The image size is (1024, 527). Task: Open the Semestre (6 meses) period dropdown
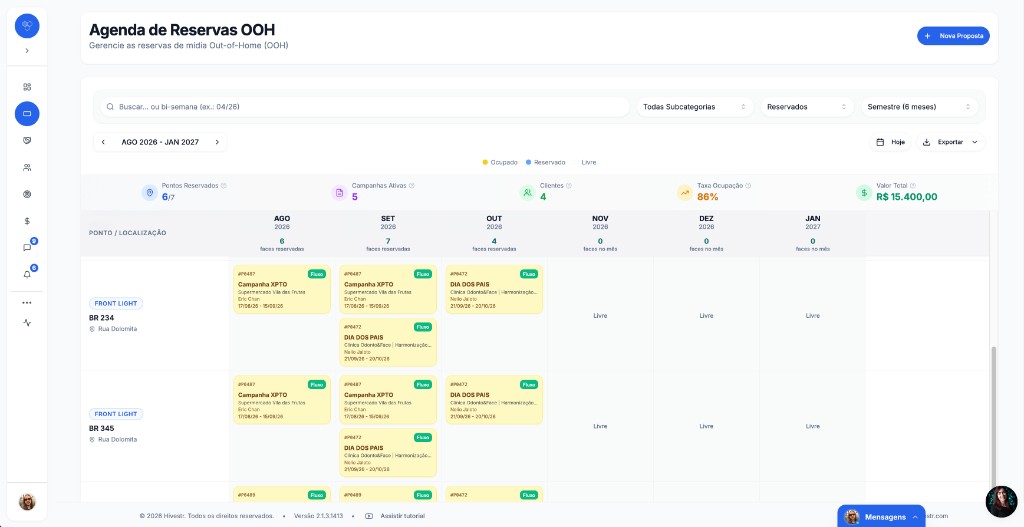(x=919, y=106)
